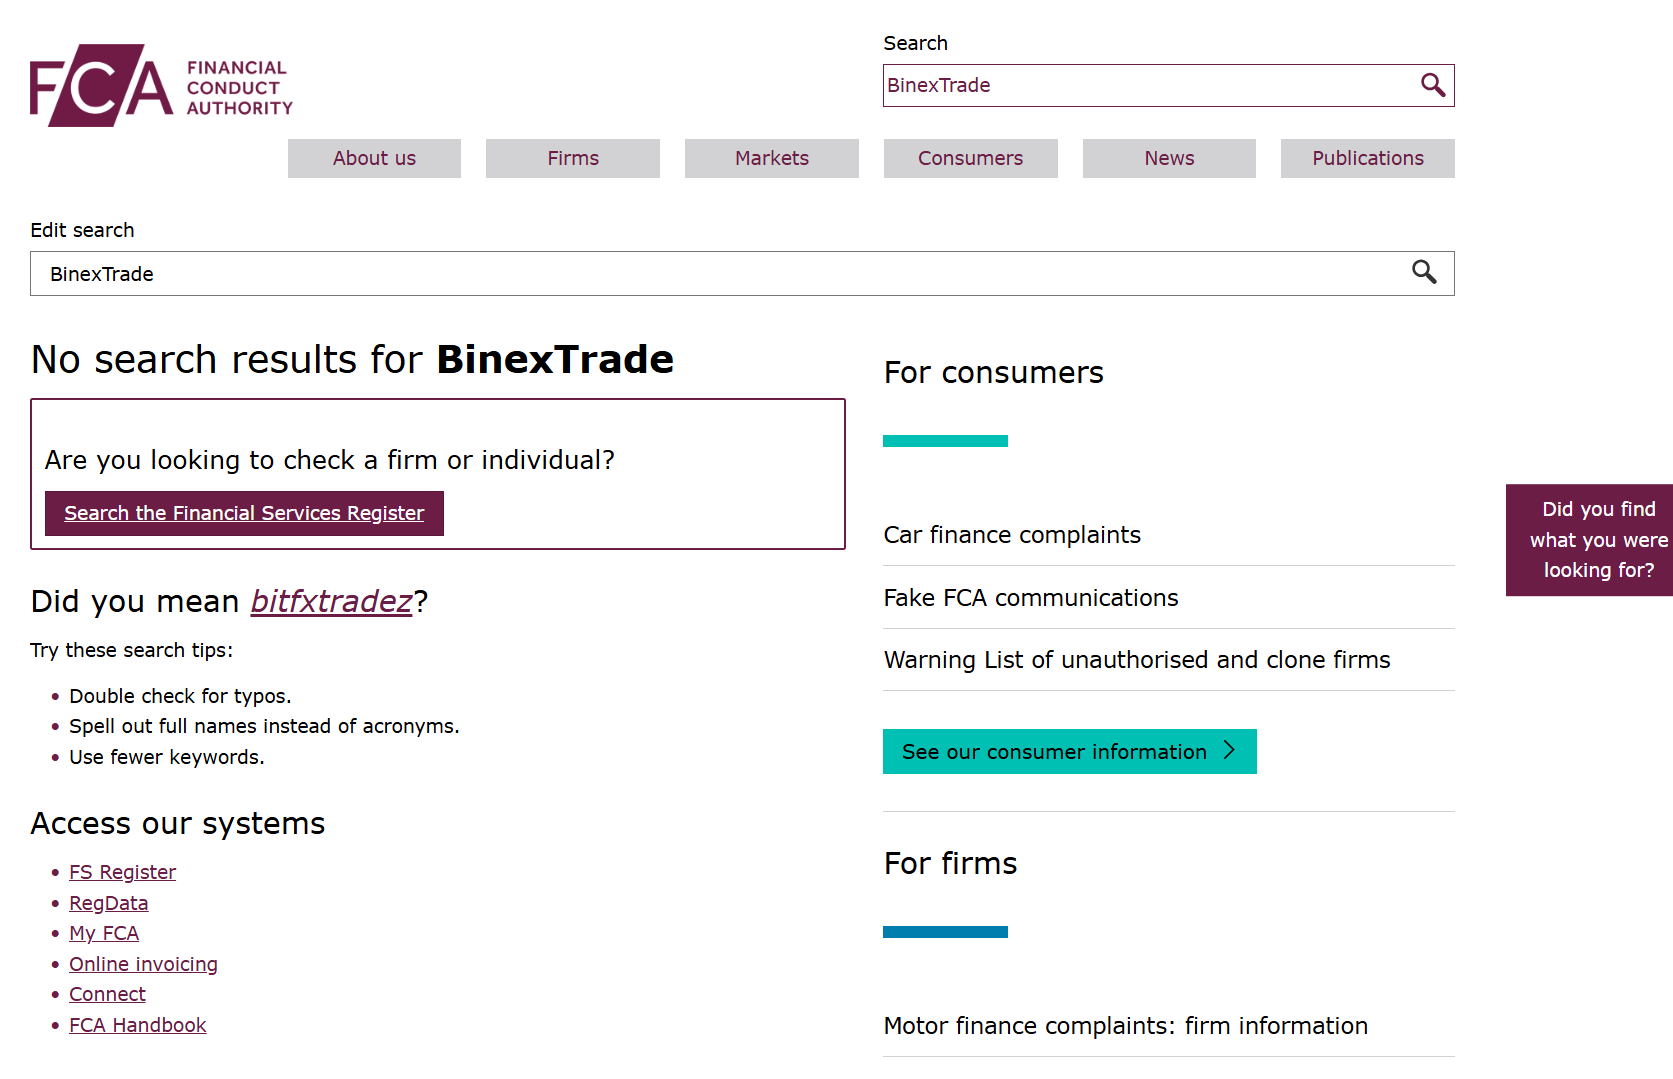Click See our consumer information
Viewport: 1673px width, 1079px height.
(x=1052, y=751)
